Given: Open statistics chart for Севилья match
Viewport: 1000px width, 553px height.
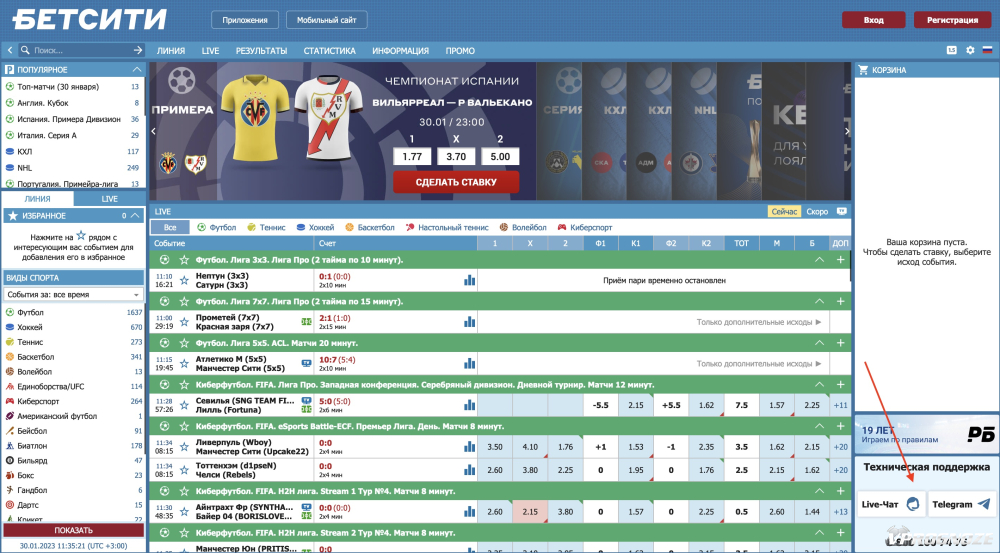Looking at the screenshot, I should pyautogui.click(x=469, y=405).
